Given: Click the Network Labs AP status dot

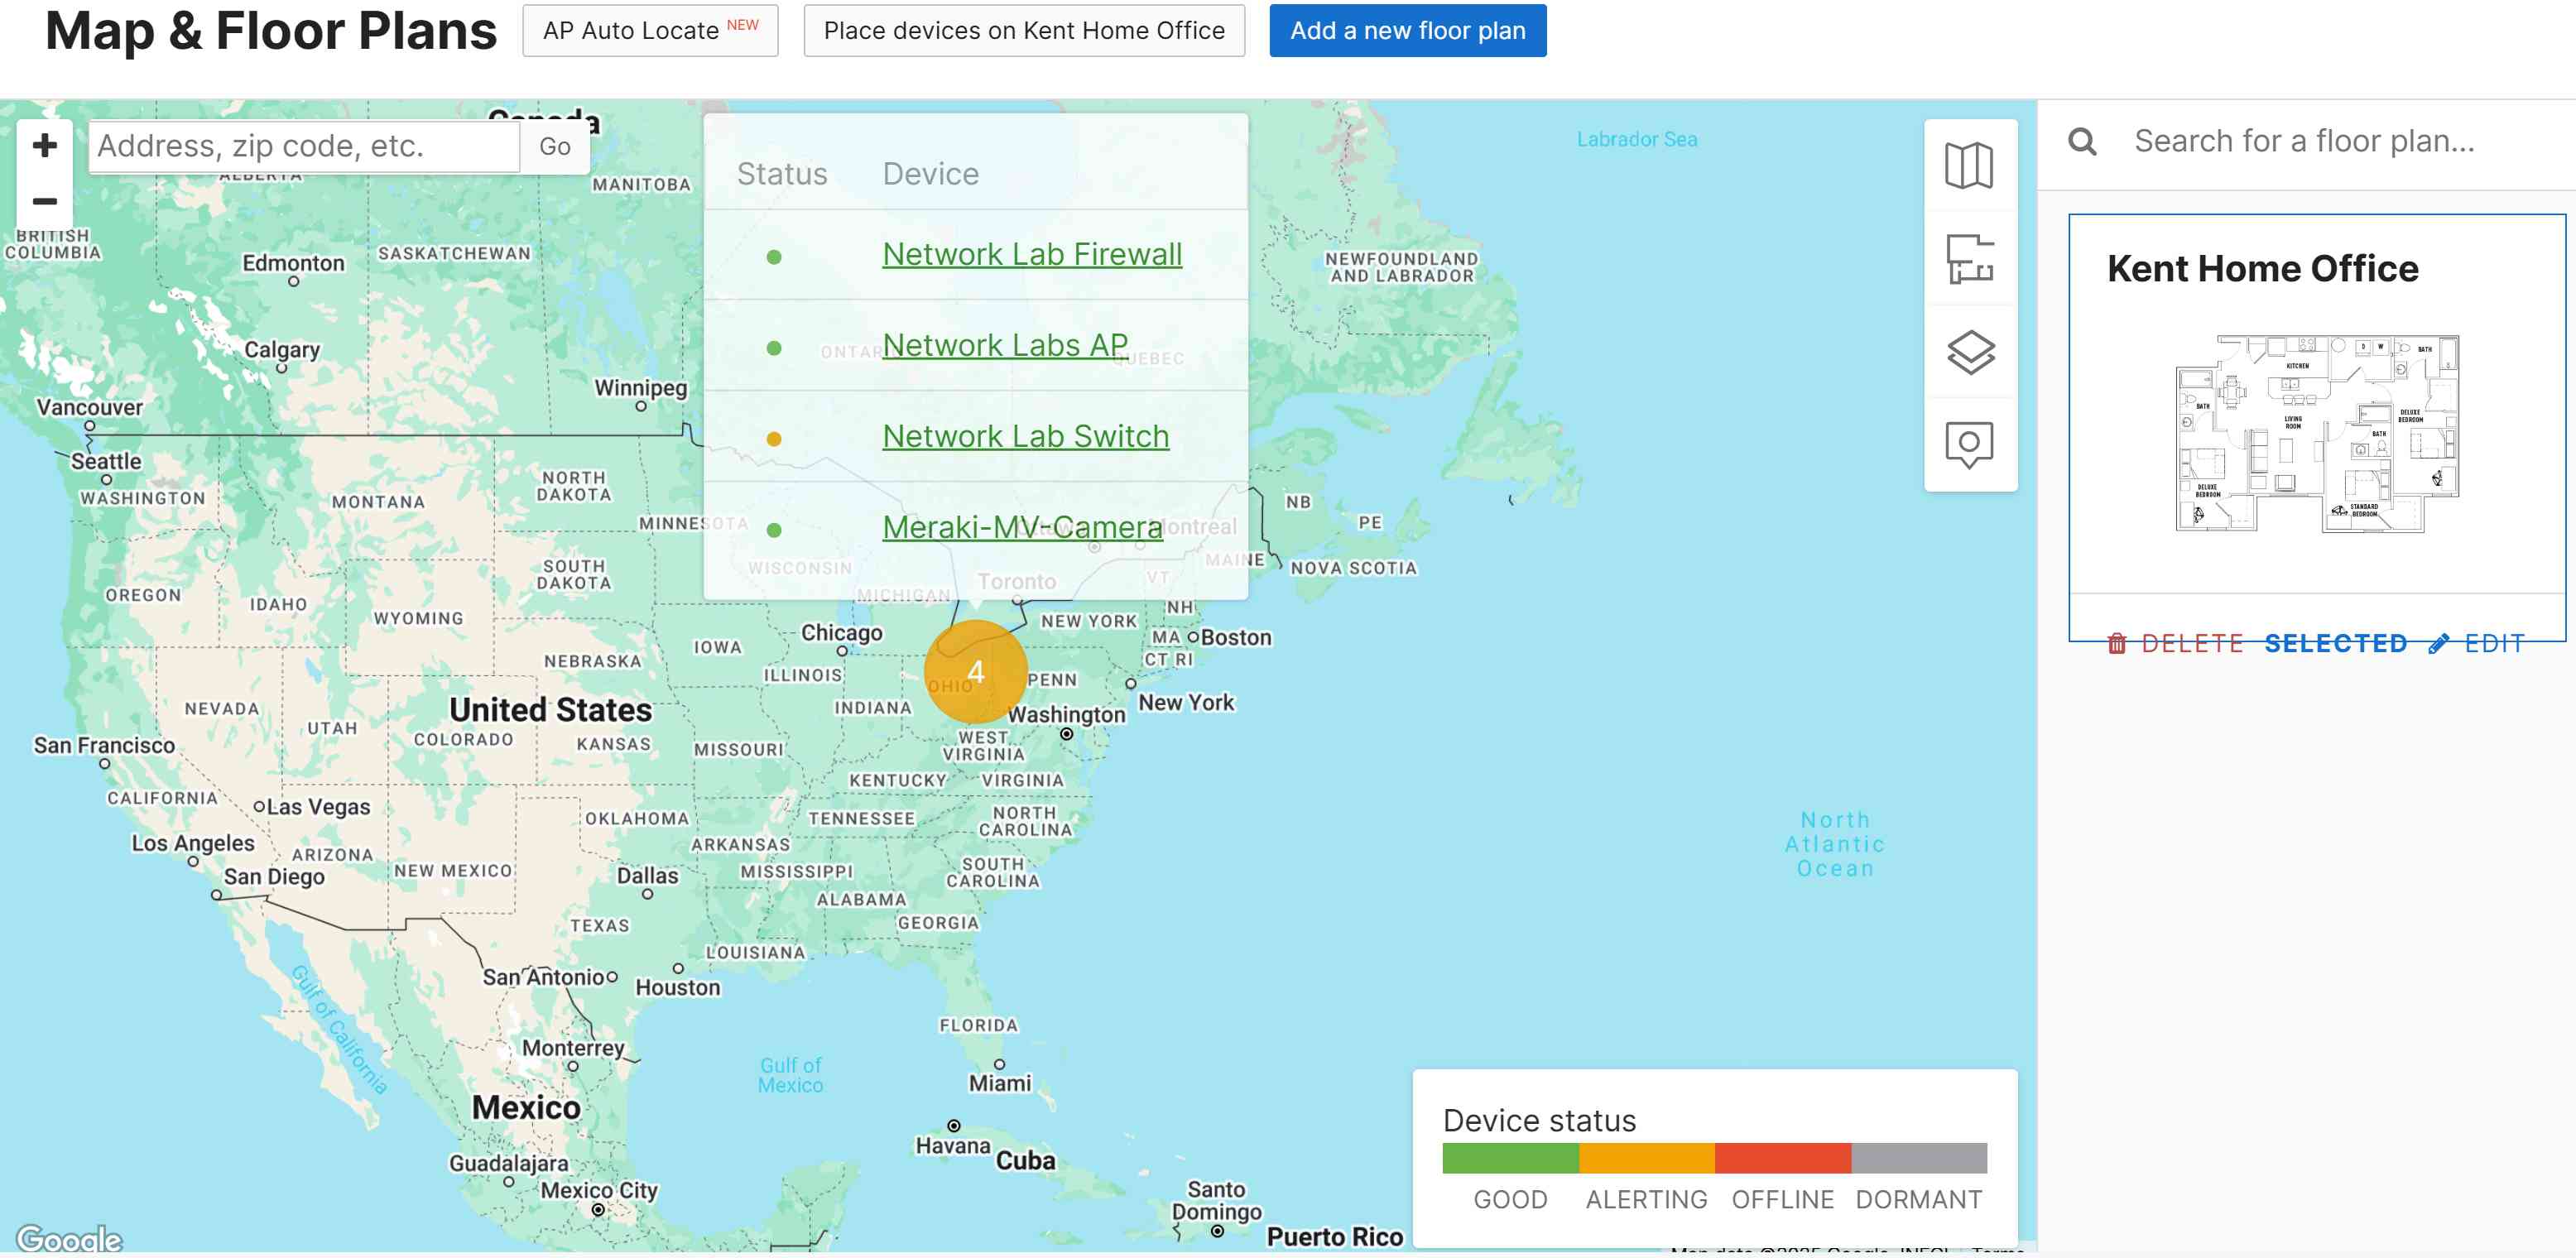Looking at the screenshot, I should 773,348.
